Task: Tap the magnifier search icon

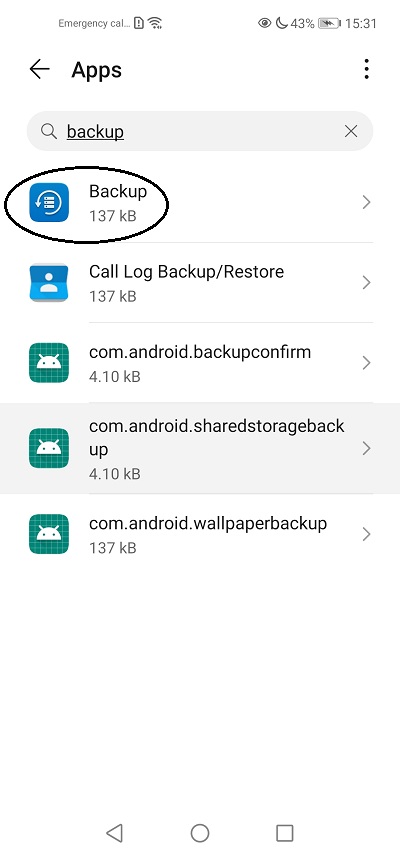Action: point(49,131)
